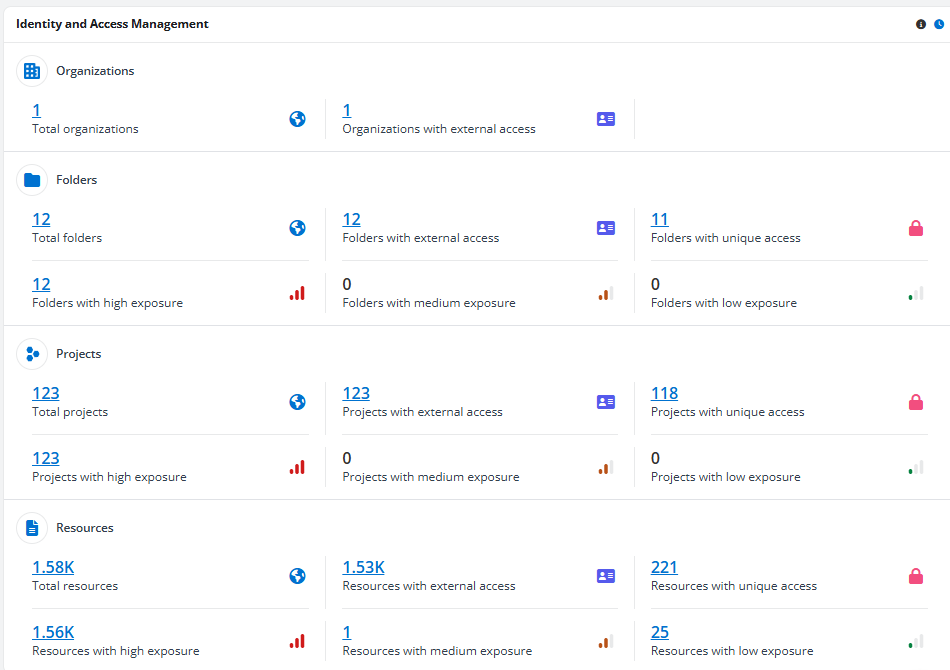Click the orange medium exposure icon for Resources
The width and height of the screenshot is (950, 670).
605,640
